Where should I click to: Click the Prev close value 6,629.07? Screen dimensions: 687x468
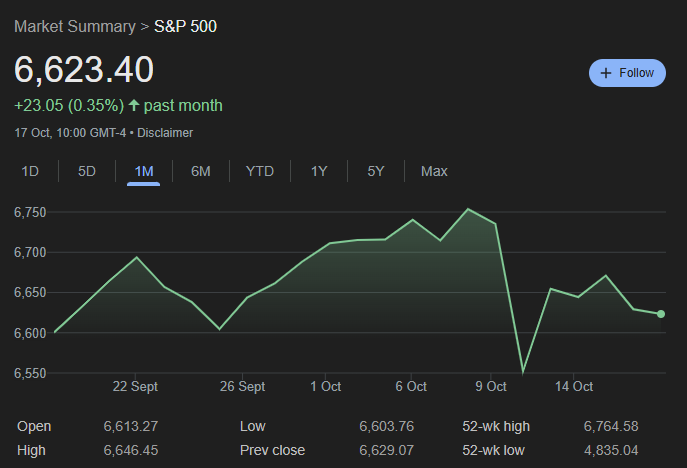386,450
